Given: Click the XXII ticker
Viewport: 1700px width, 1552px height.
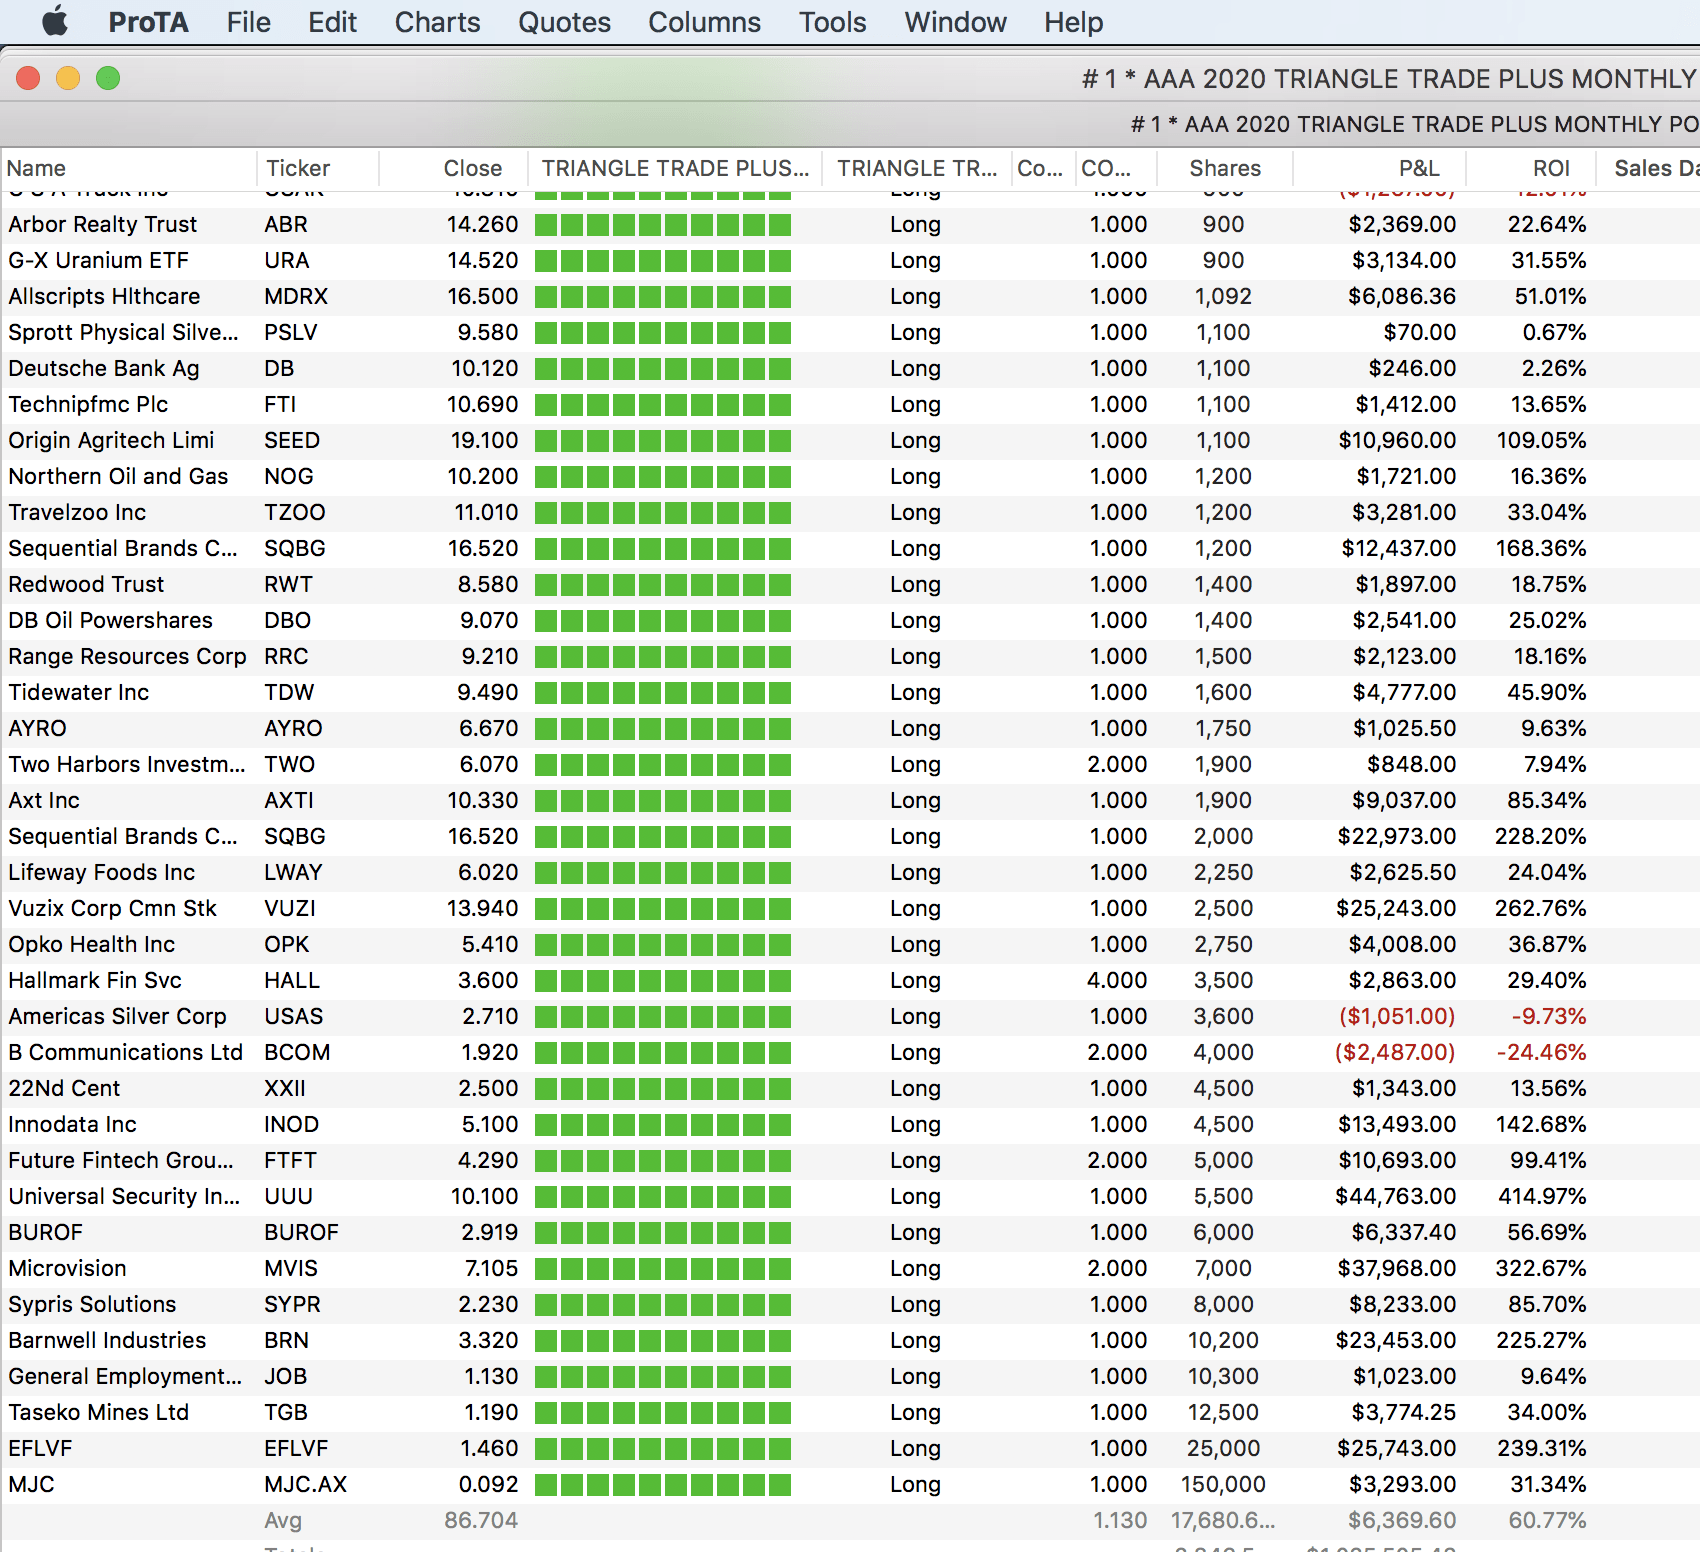Looking at the screenshot, I should (x=285, y=1088).
